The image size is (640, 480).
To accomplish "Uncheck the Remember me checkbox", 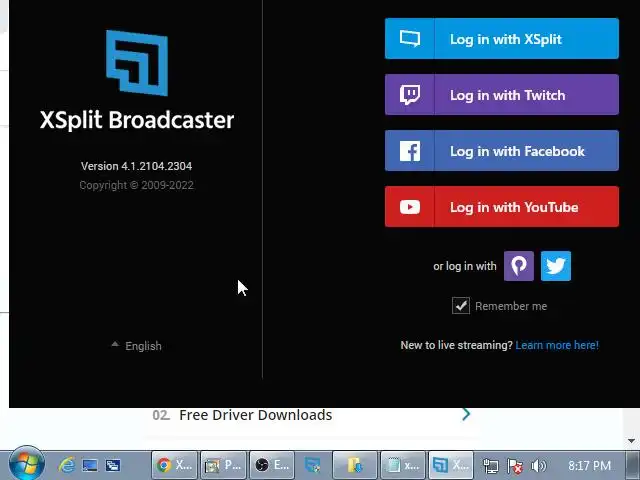I will (x=461, y=306).
